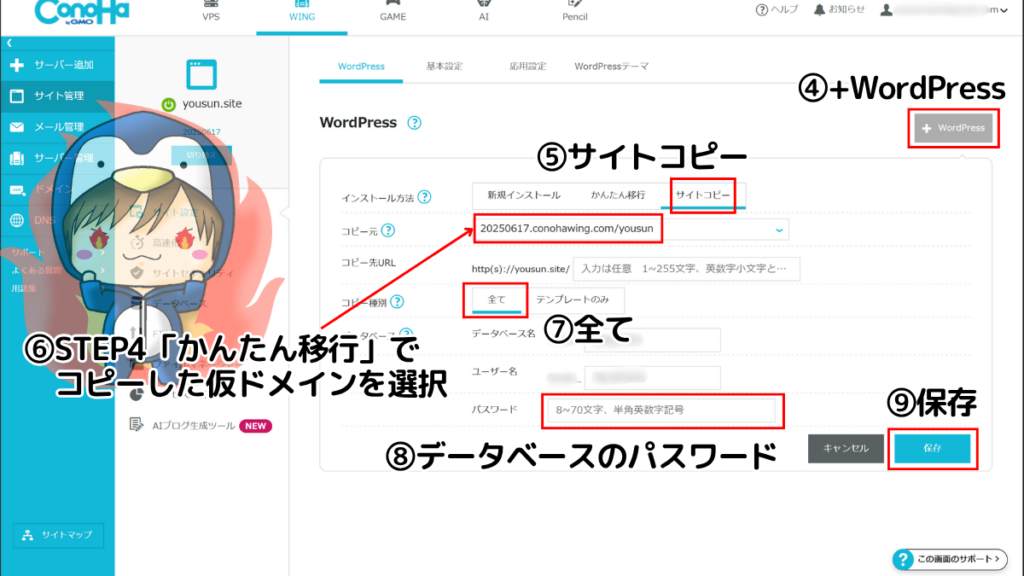Click the ドメイン sidebar icon
Viewport: 1024px width, 576px height.
(x=17, y=189)
